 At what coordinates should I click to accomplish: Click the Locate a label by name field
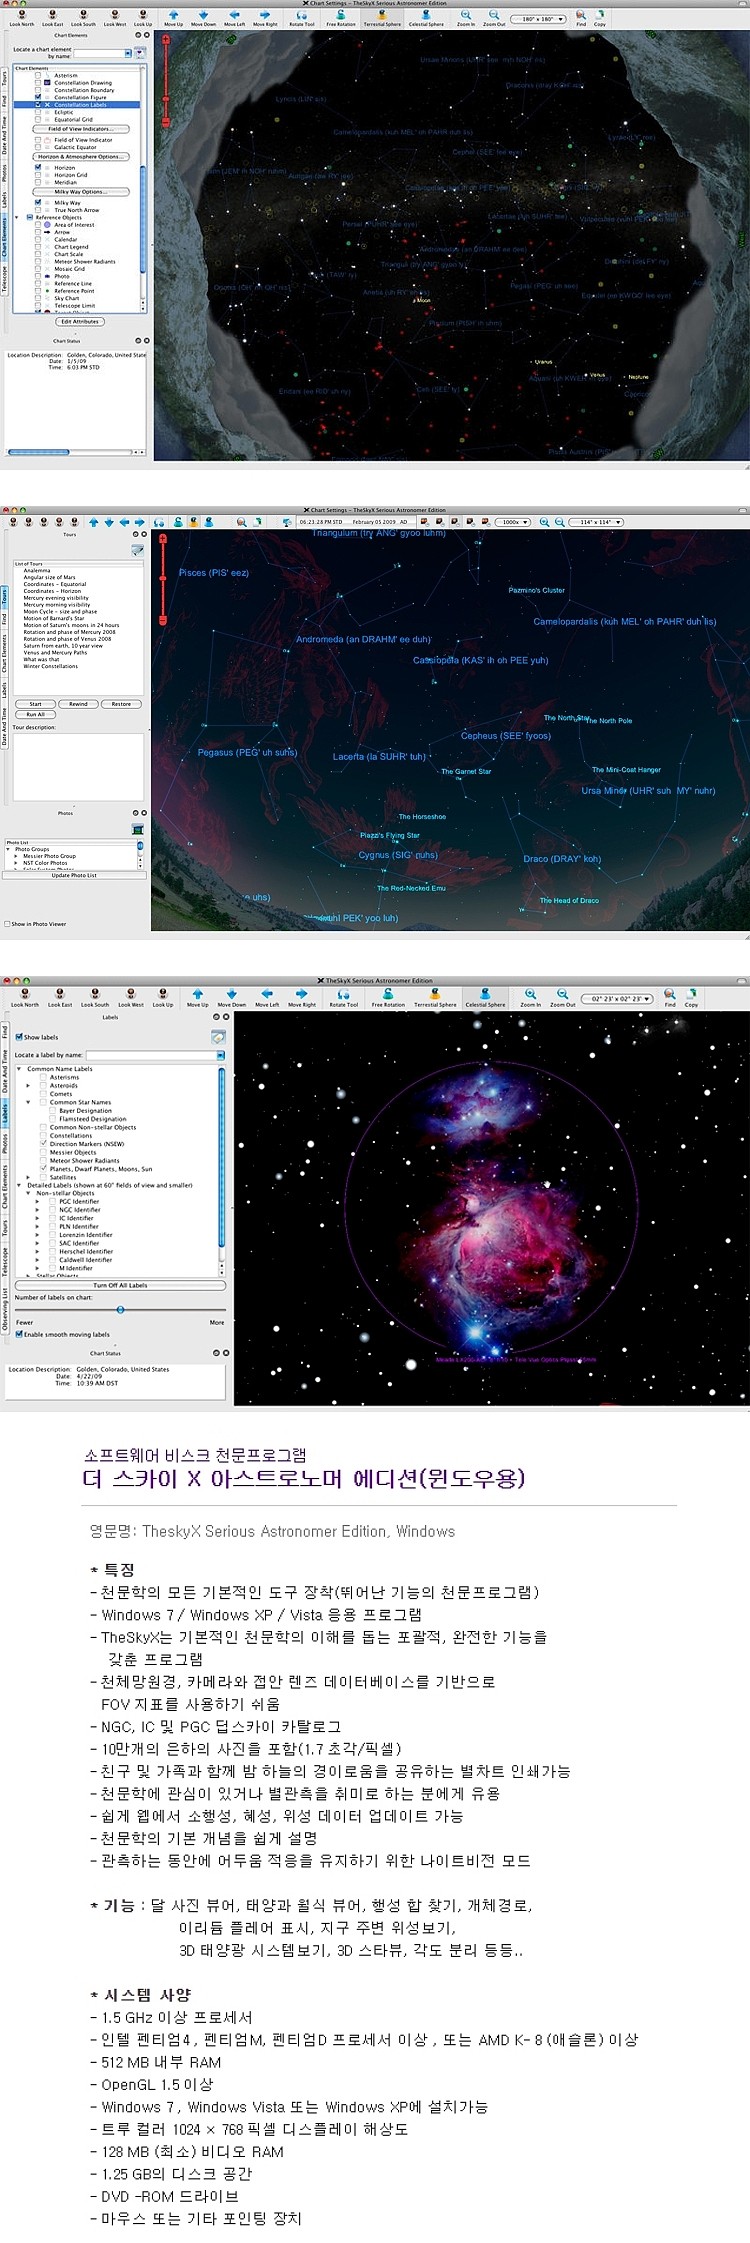click(x=155, y=1055)
